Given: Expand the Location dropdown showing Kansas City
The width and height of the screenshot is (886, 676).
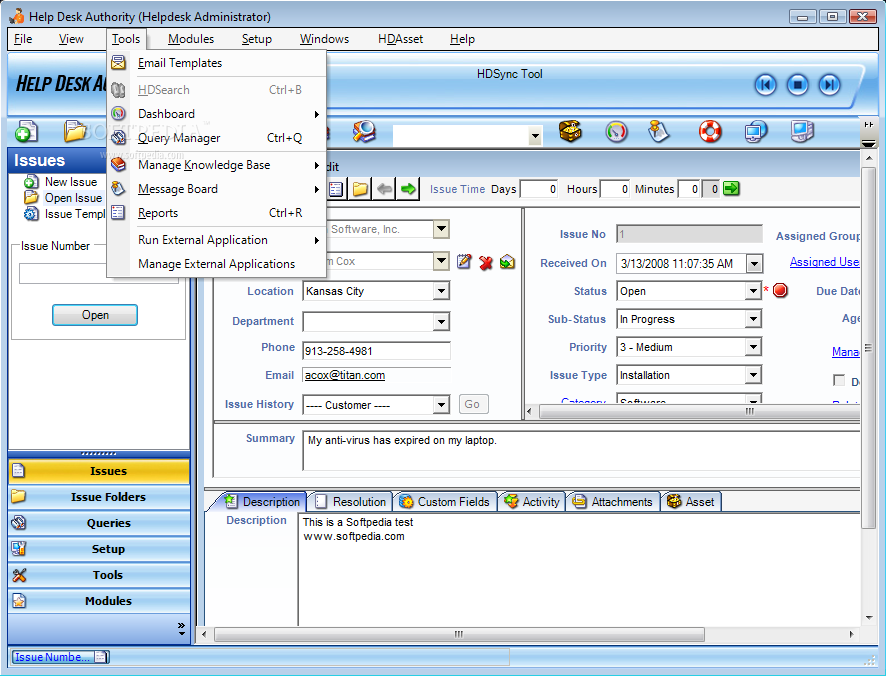Looking at the screenshot, I should point(441,291).
